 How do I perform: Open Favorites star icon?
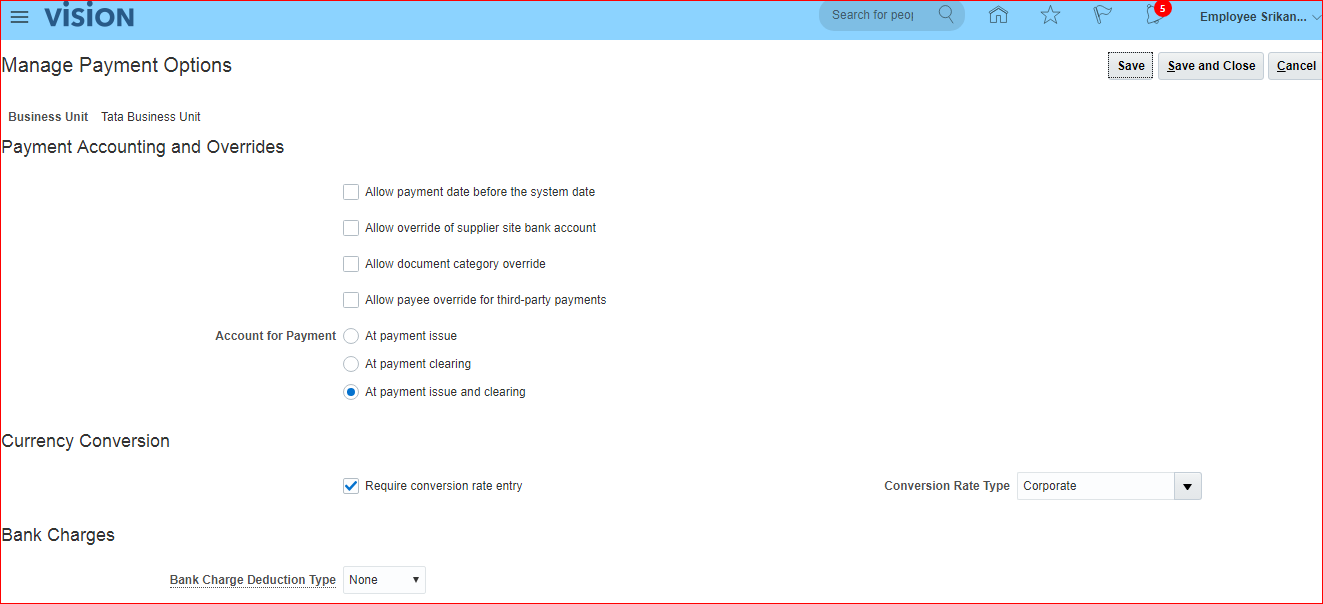coord(1050,15)
